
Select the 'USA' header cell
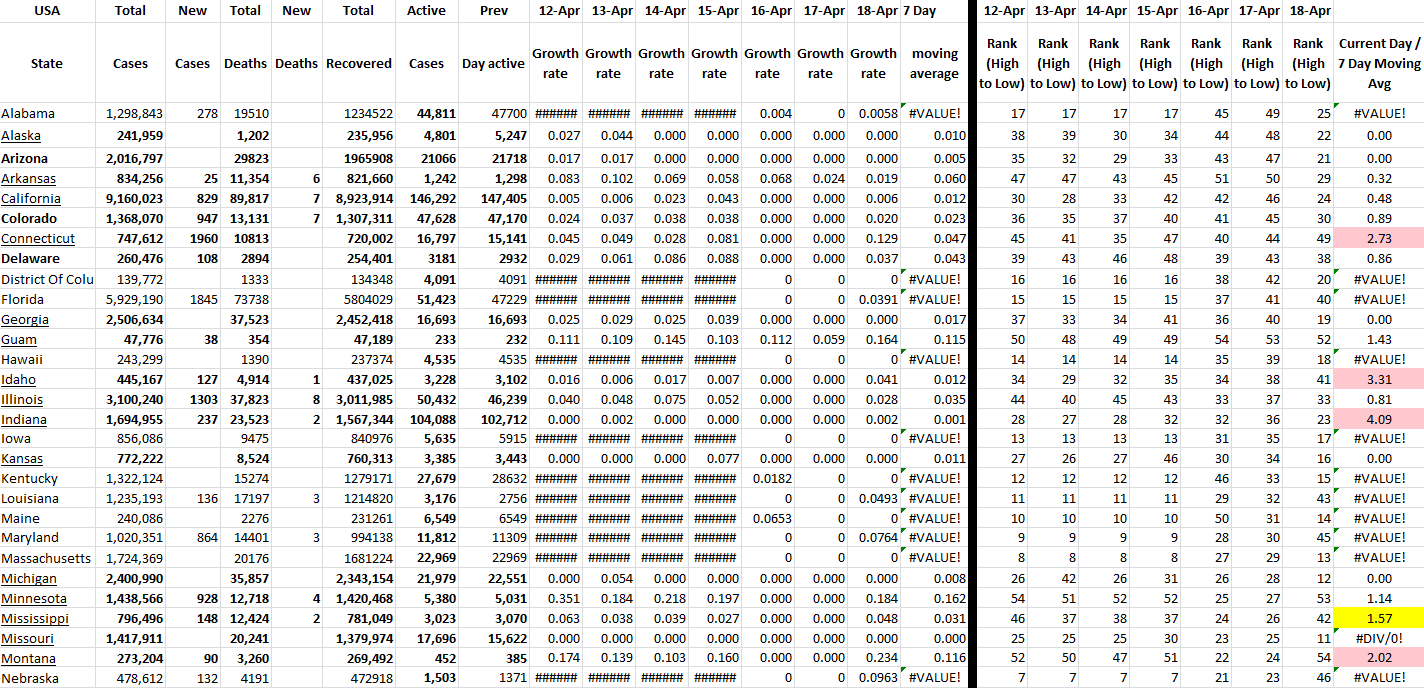(47, 11)
